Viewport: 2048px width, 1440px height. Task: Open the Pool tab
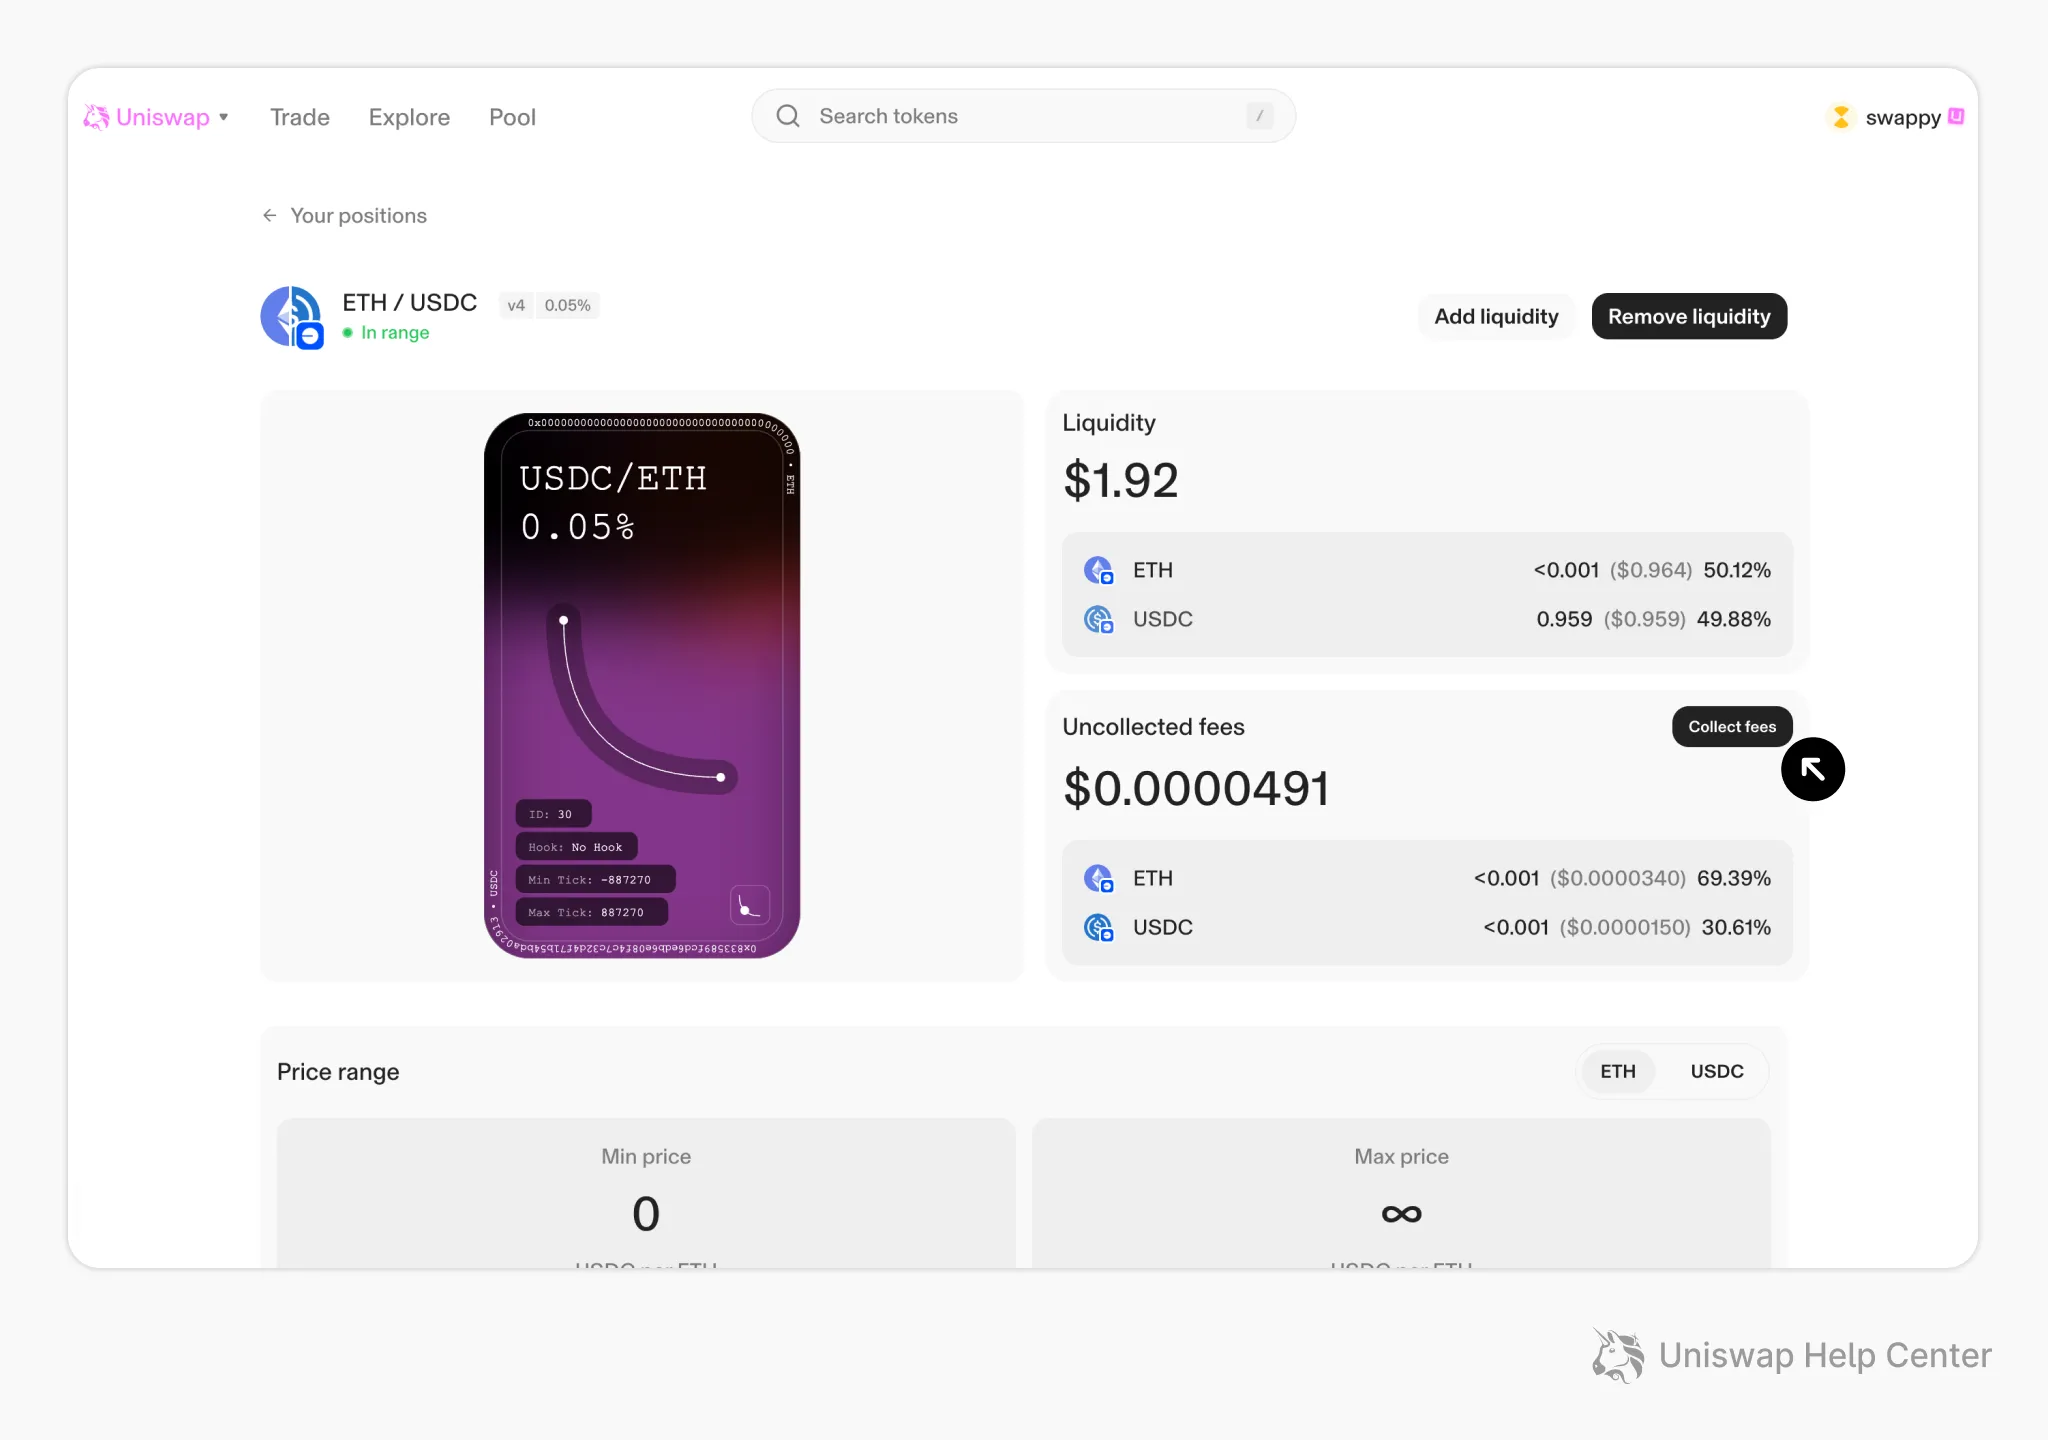pyautogui.click(x=512, y=117)
